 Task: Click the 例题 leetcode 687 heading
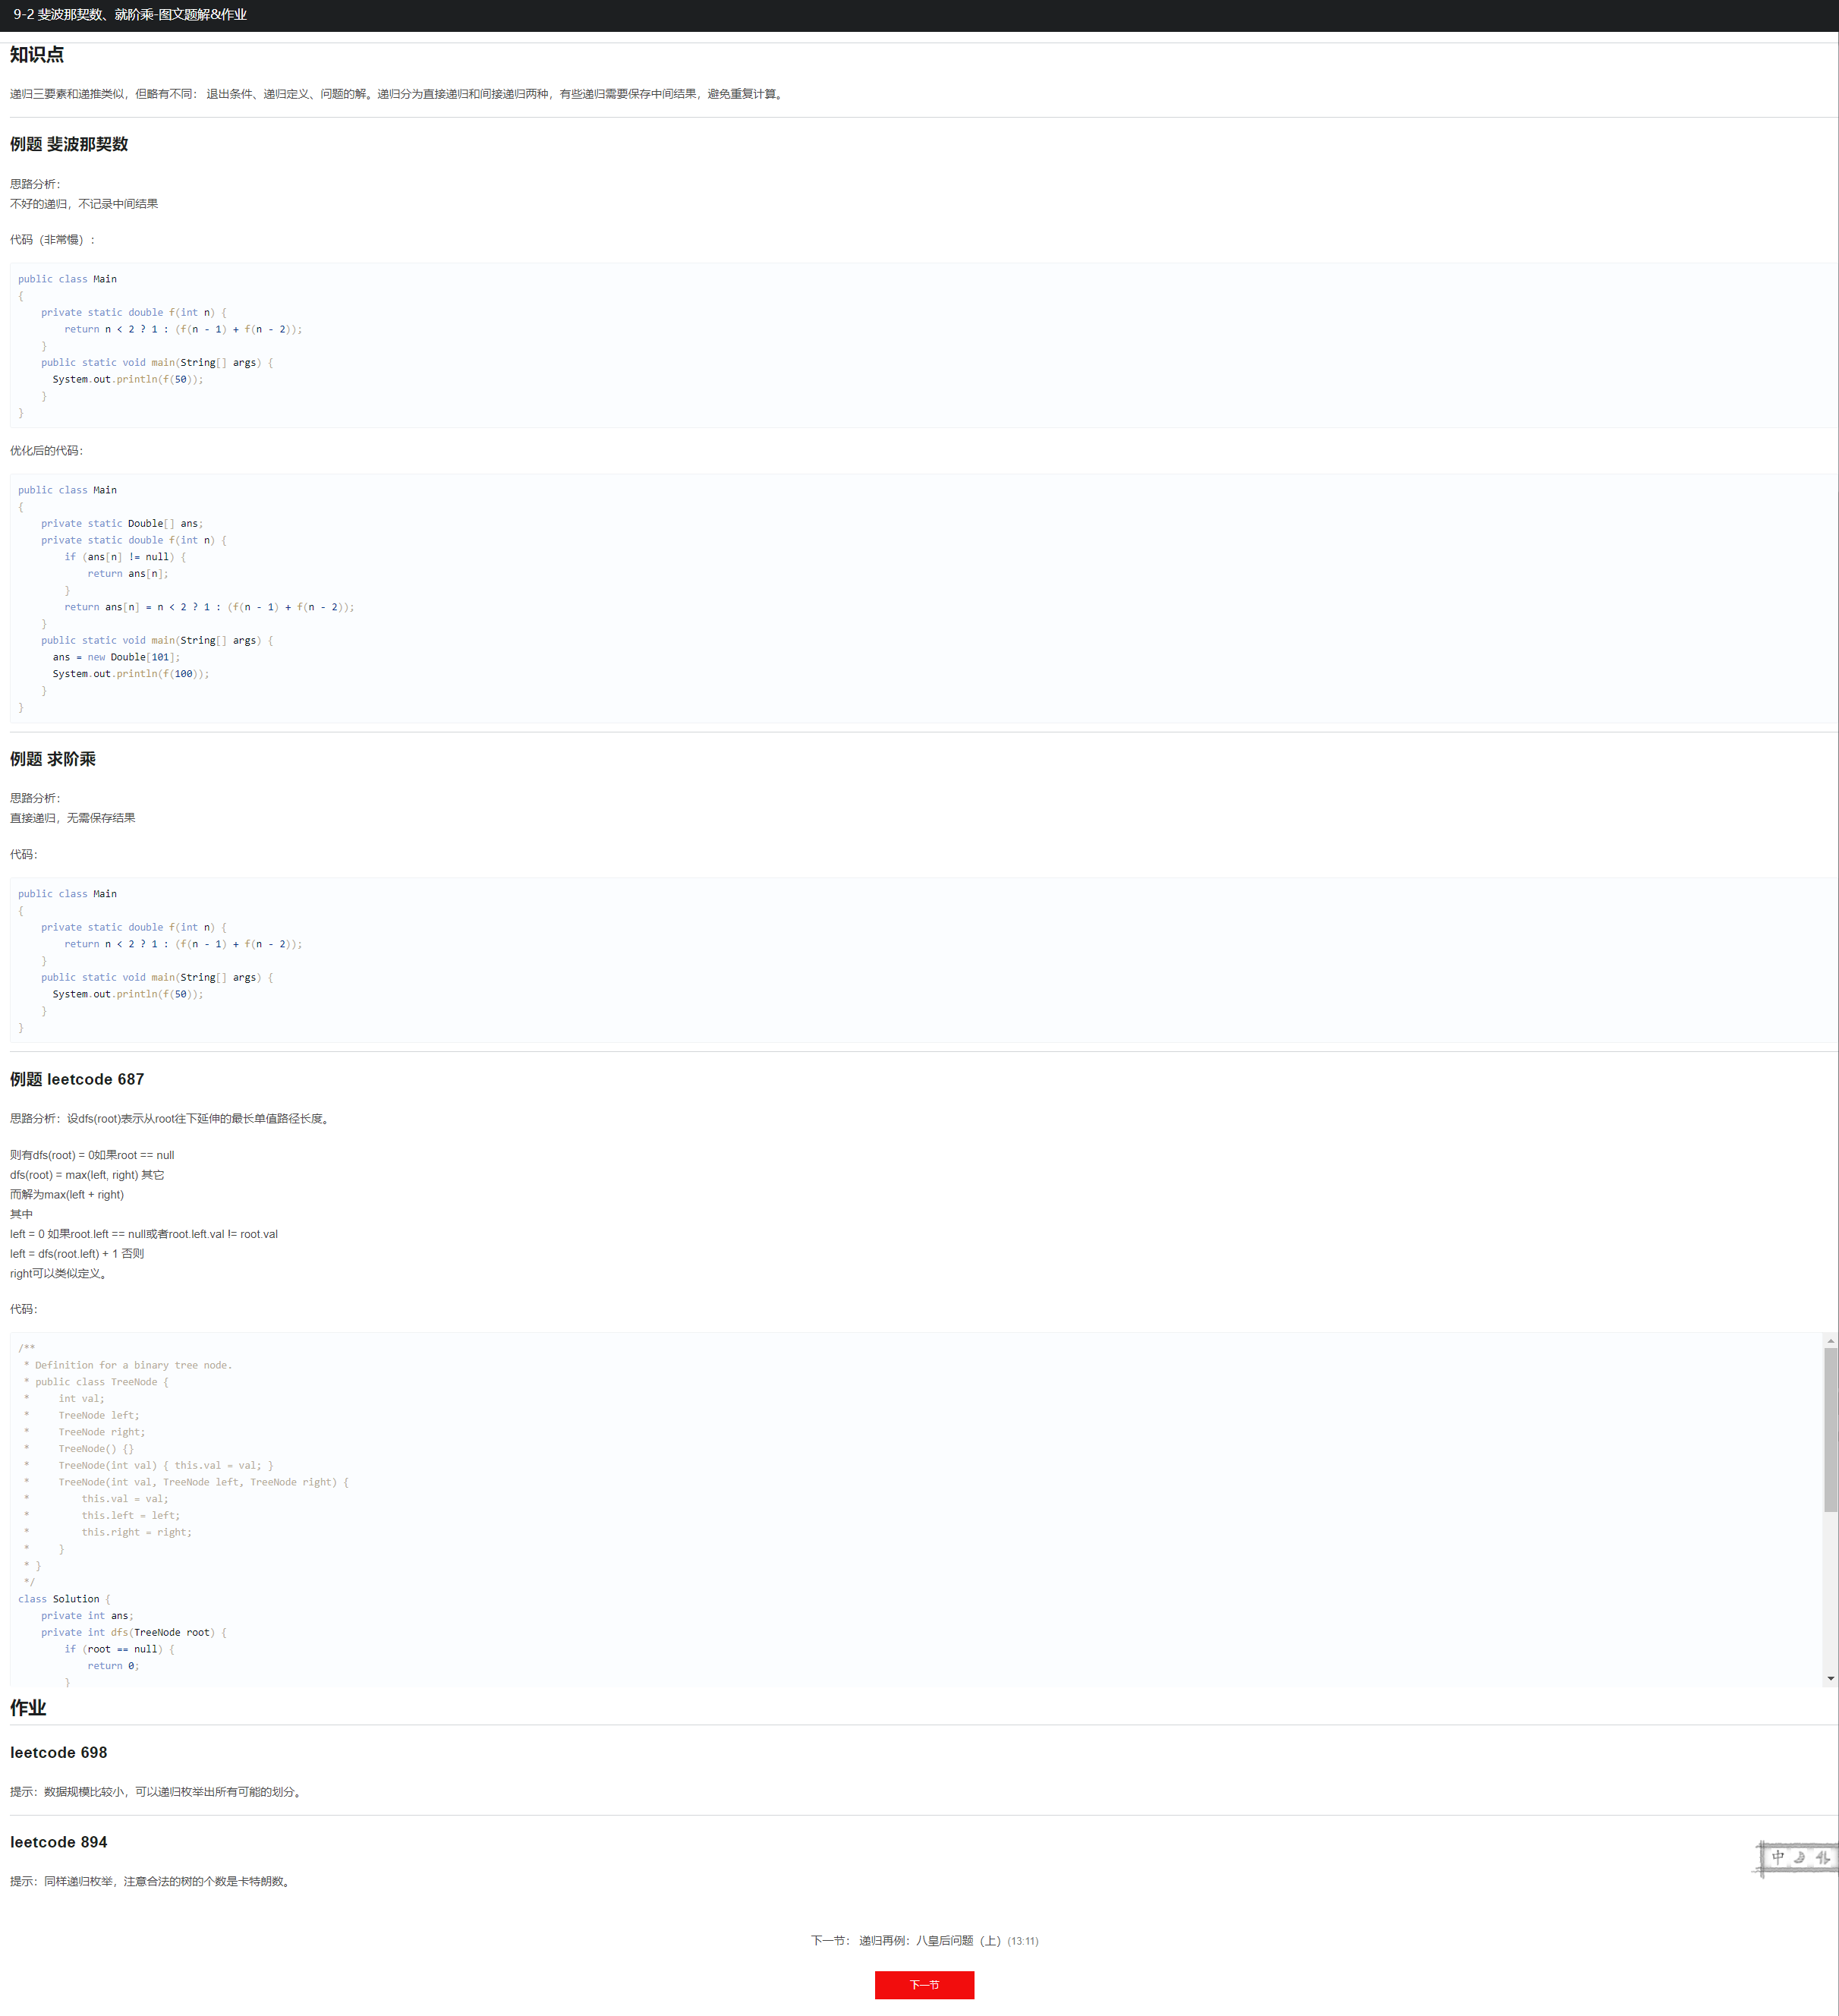click(x=77, y=1079)
